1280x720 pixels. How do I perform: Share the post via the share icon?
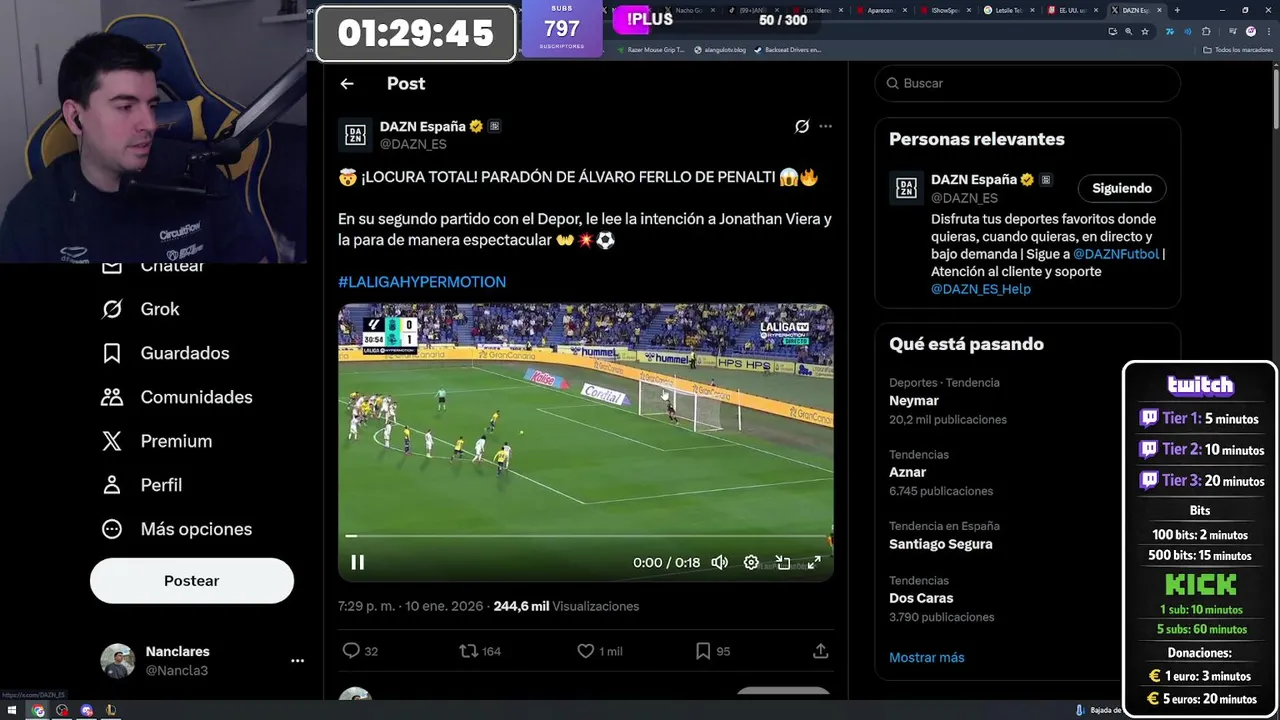821,651
